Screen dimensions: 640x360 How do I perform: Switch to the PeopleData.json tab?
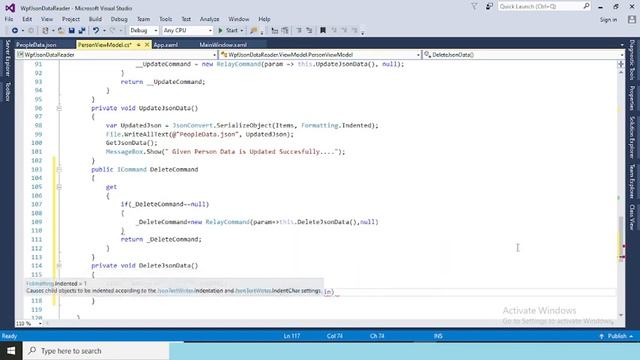36,44
